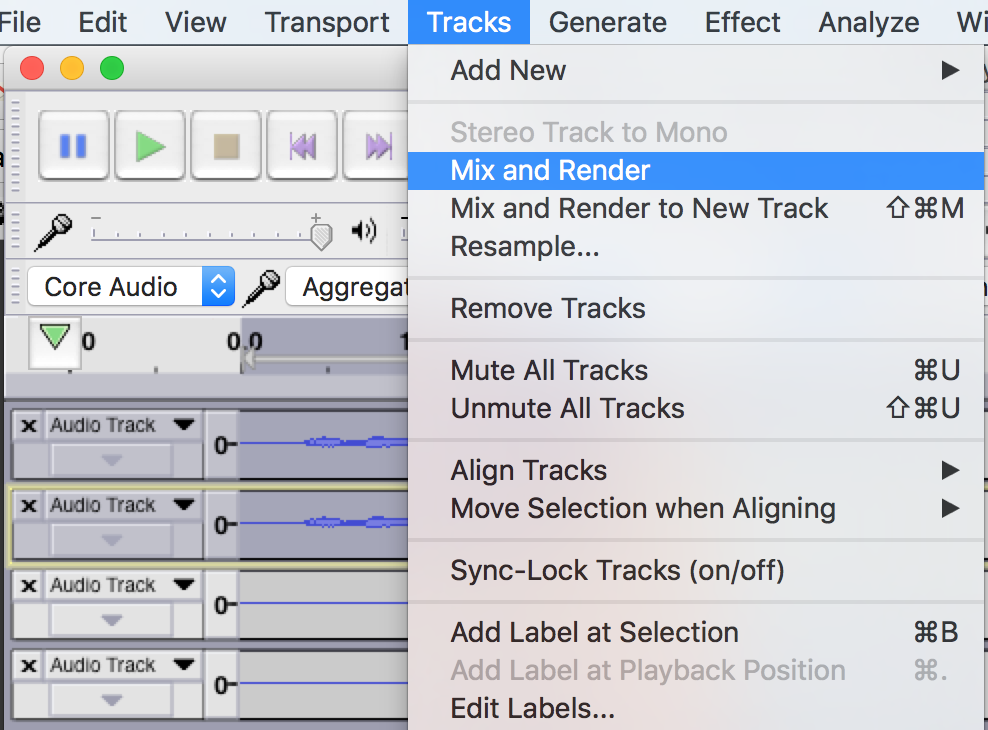
Task: Select Mute All Tracks
Action: 549,370
